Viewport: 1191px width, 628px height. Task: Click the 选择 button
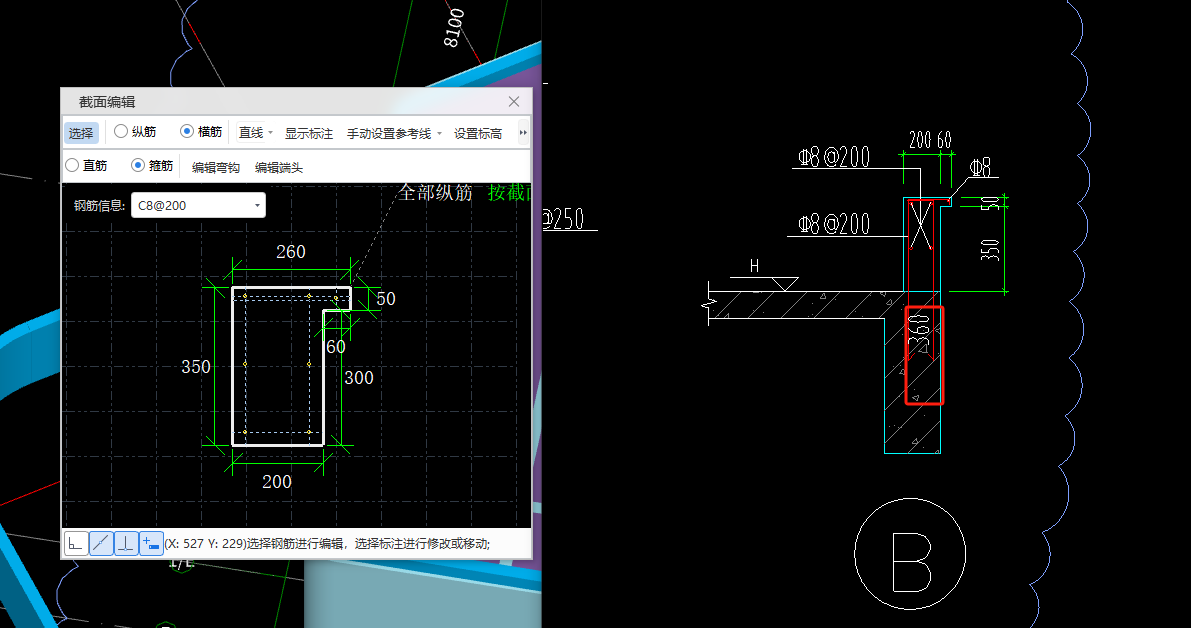[x=81, y=134]
